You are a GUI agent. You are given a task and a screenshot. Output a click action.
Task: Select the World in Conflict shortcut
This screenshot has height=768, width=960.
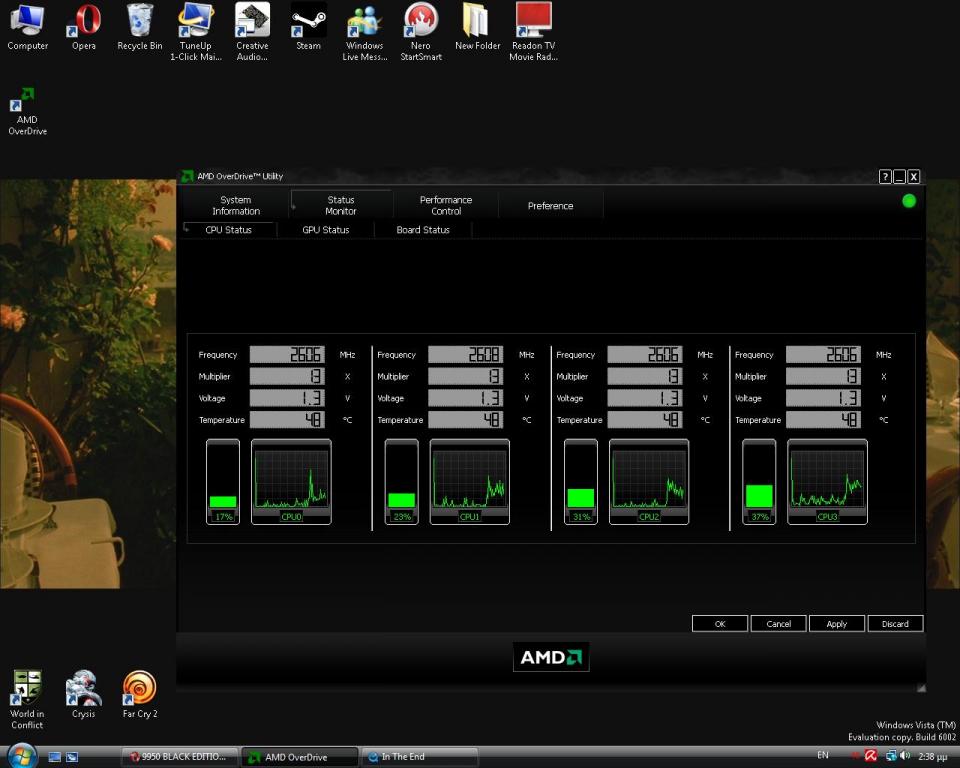click(x=28, y=700)
